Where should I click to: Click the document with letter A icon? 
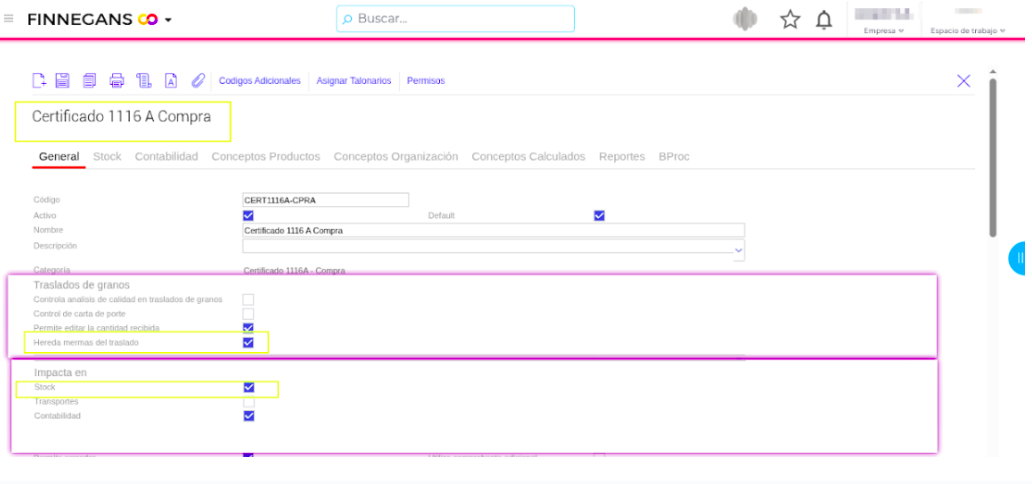tap(170, 80)
